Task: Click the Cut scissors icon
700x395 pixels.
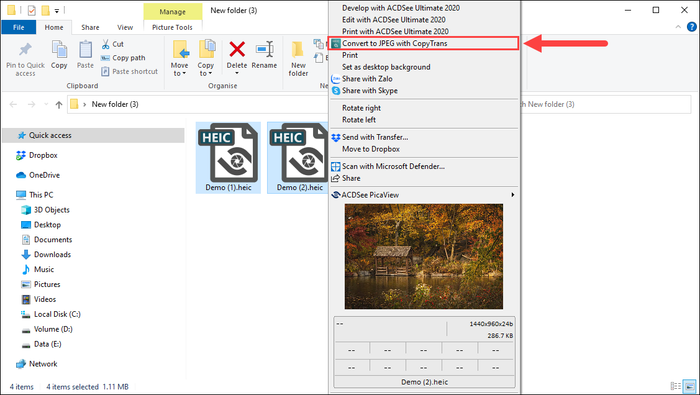Action: click(x=105, y=44)
